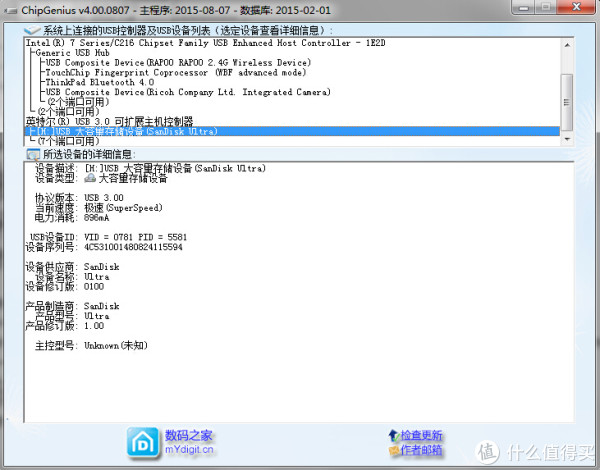Select TouchChip Fingerprint Coprocessor entry
Screen dimensions: 600x470
point(176,72)
